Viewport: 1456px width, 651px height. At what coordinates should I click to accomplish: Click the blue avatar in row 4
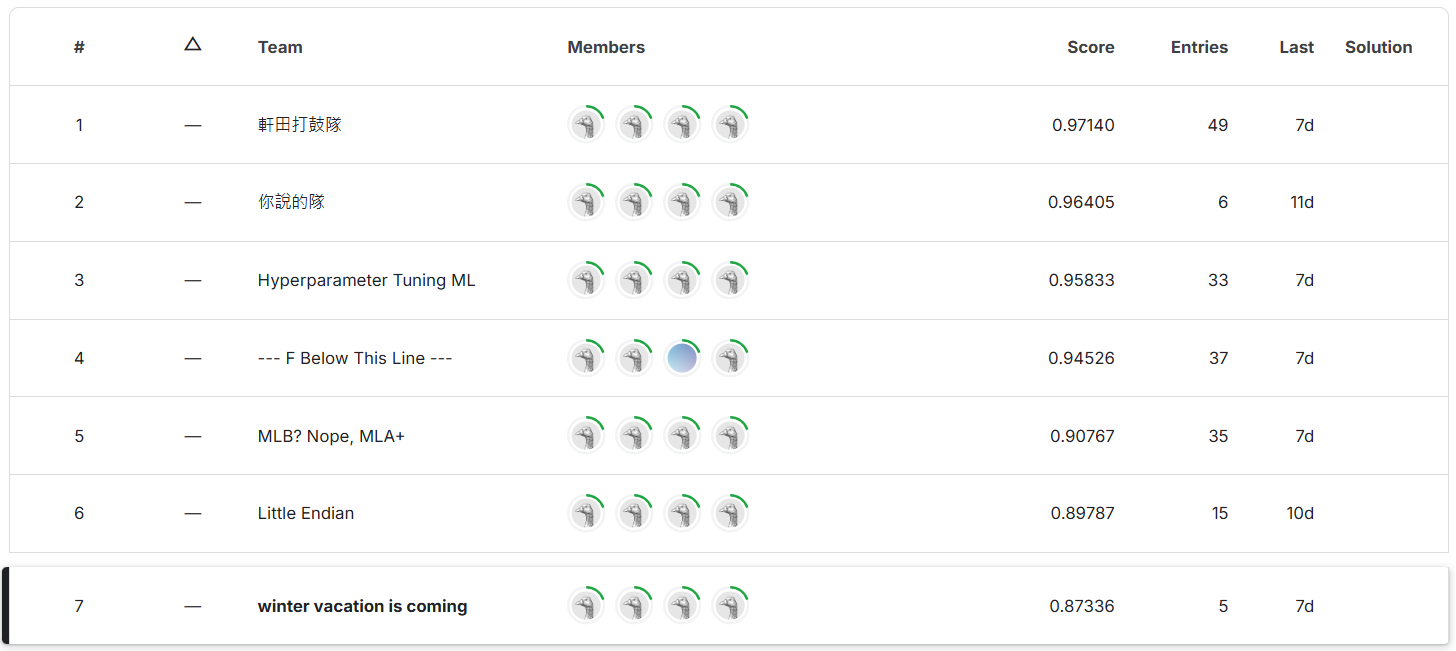tap(682, 358)
